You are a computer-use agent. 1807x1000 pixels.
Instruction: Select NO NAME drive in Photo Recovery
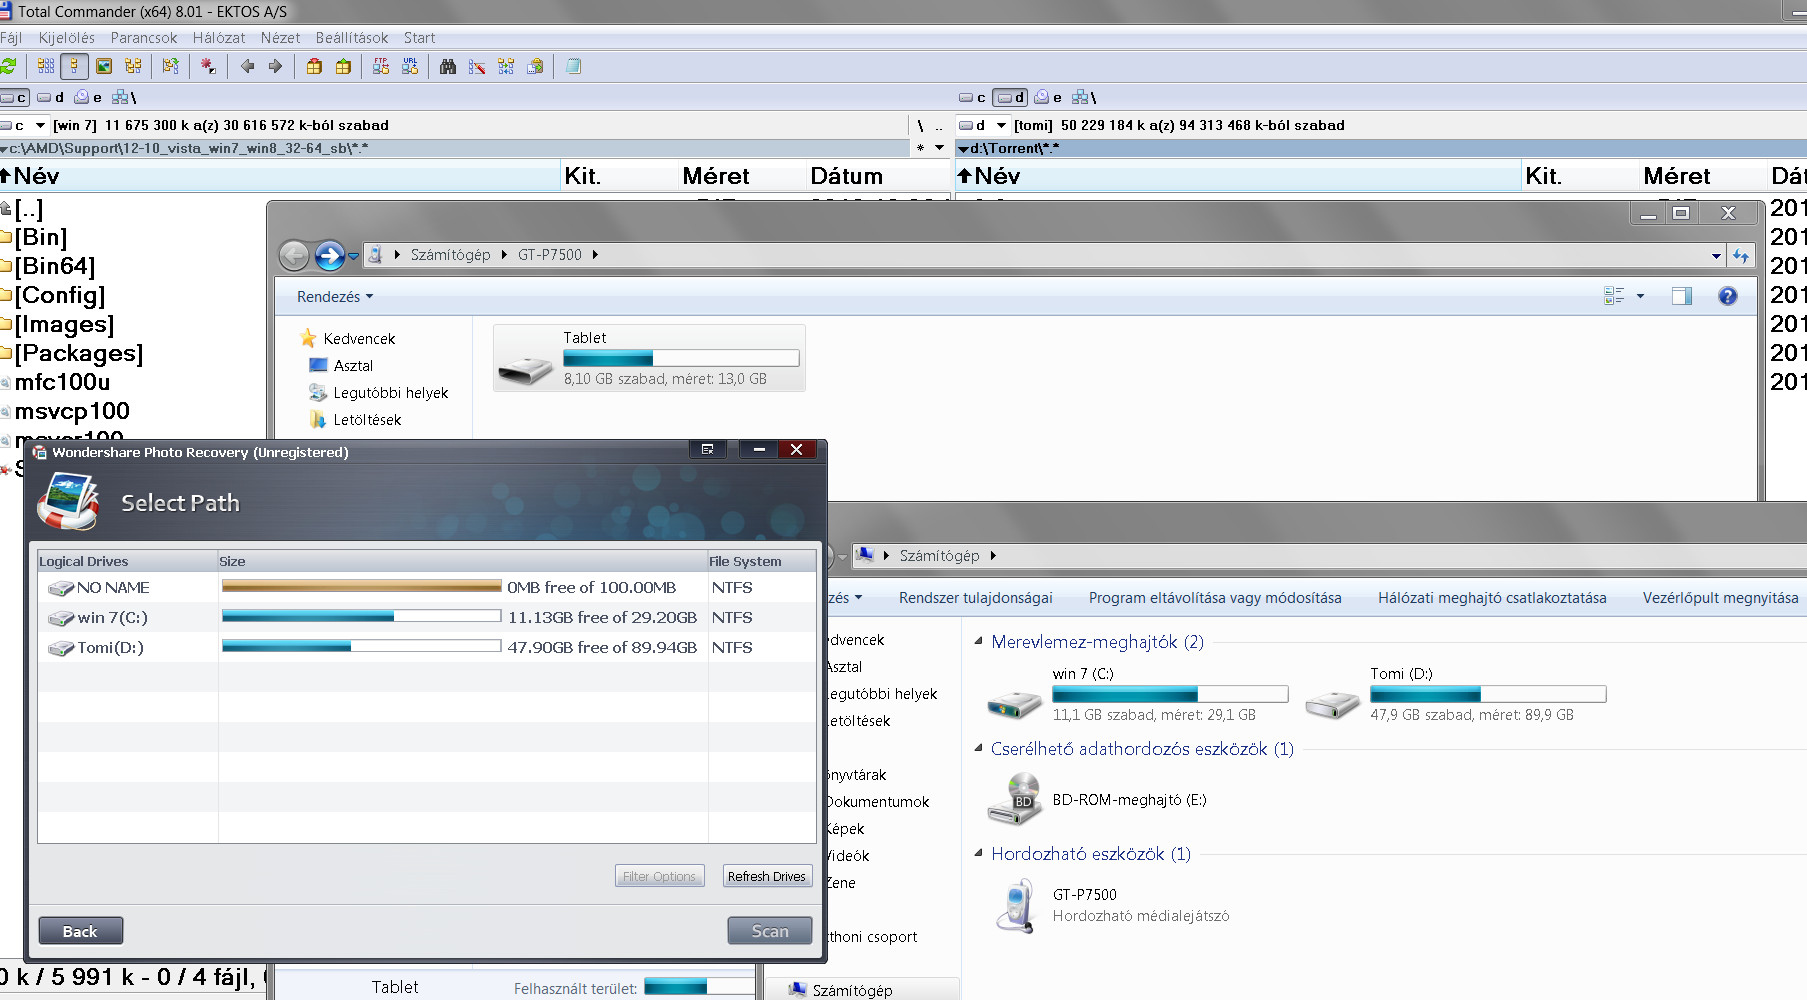click(x=427, y=588)
